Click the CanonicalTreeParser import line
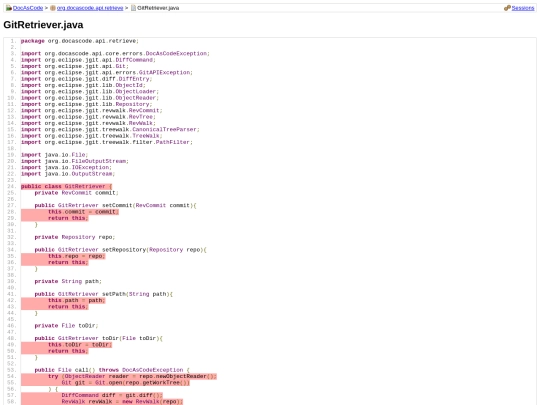Screen dimensions: 540x405 click(x=110, y=129)
